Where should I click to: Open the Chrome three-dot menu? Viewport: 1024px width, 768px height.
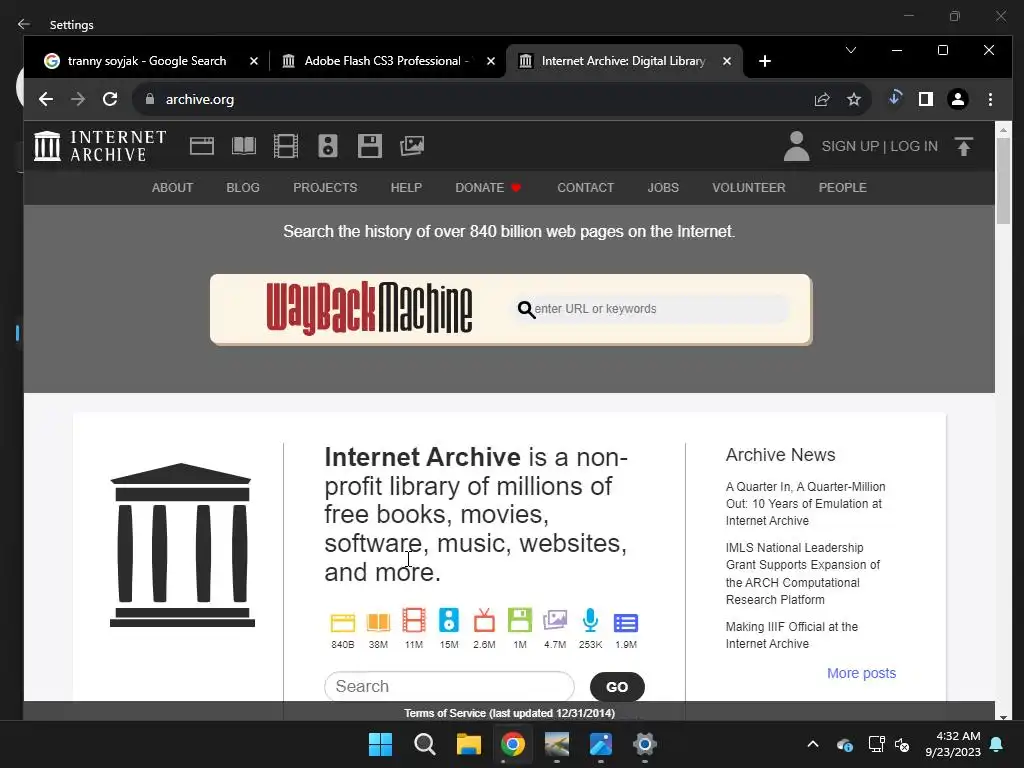point(990,99)
